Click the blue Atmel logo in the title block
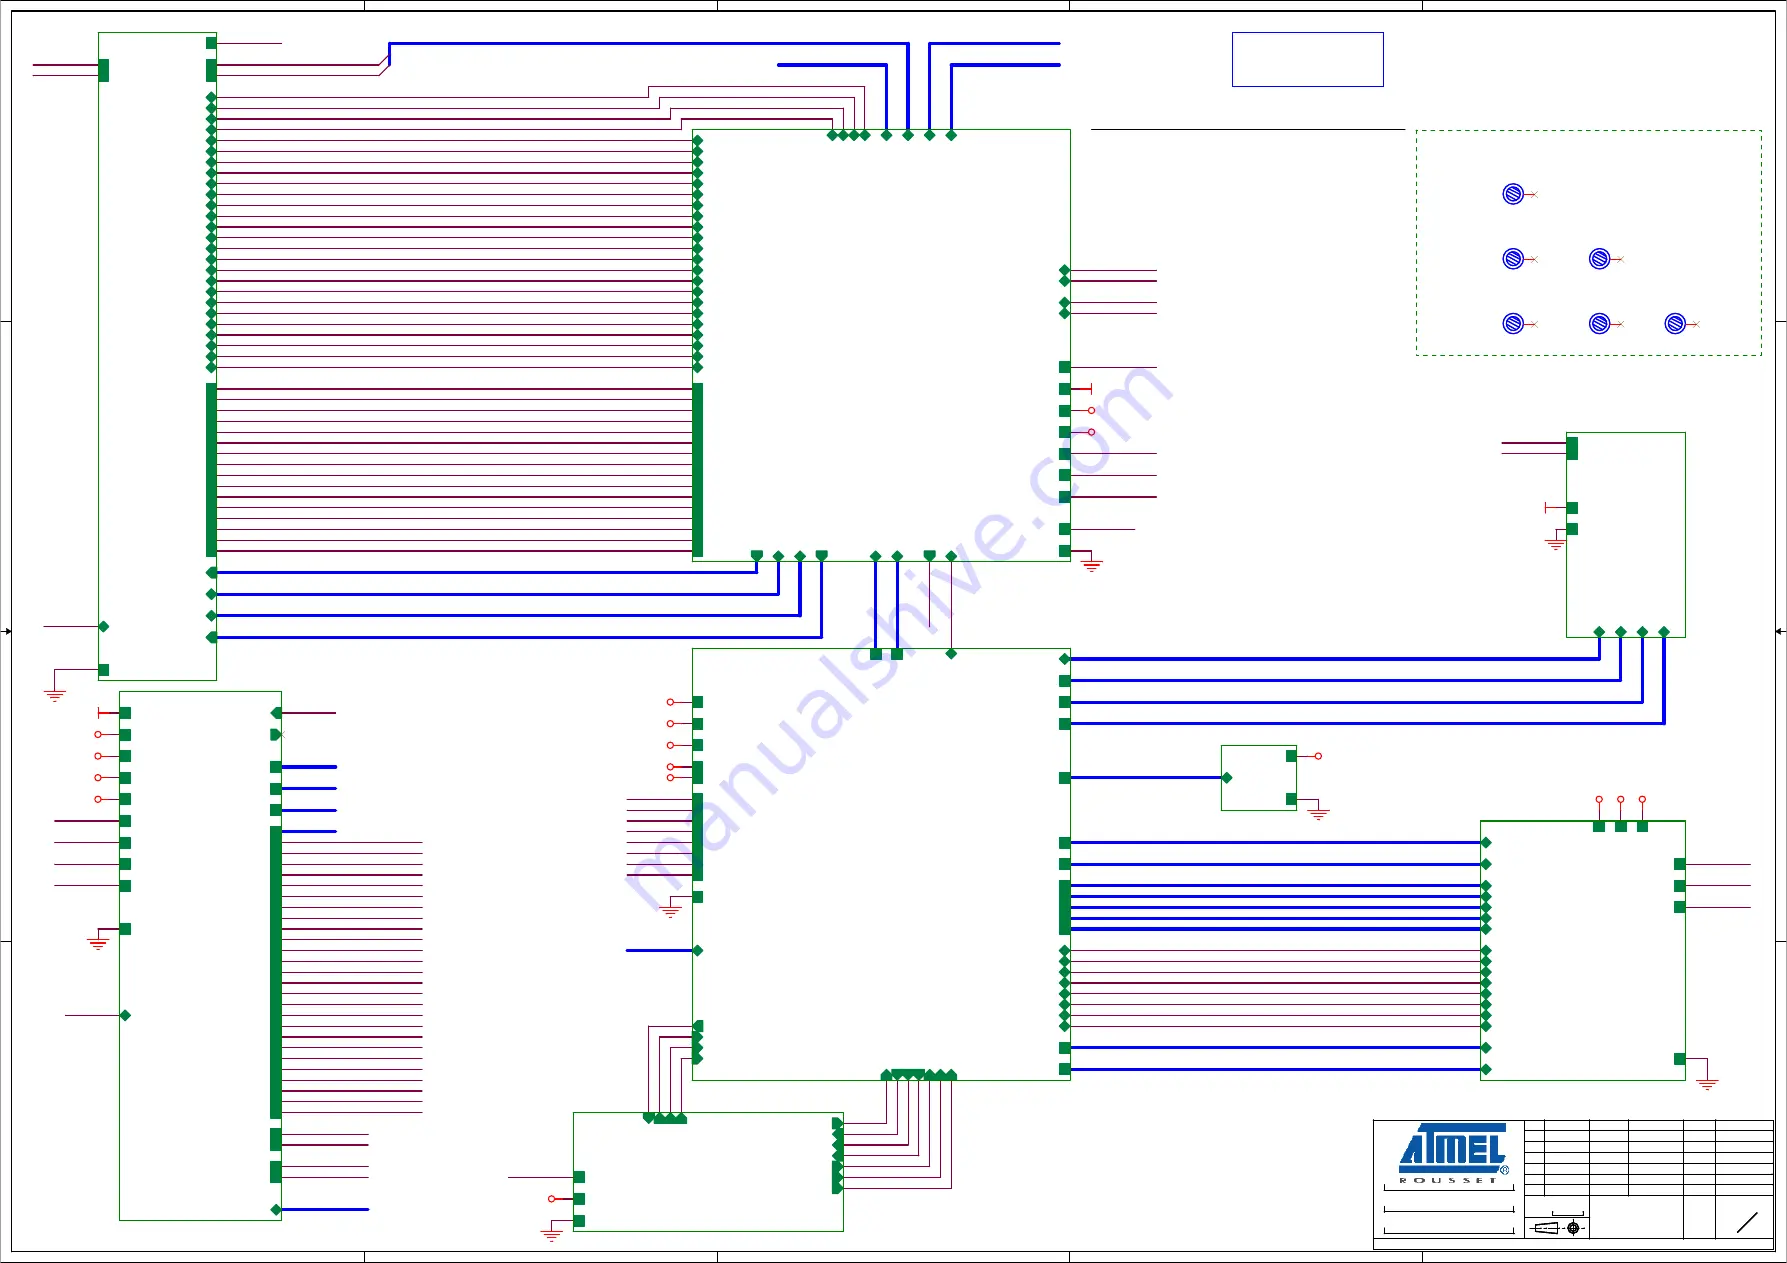Image resolution: width=1787 pixels, height=1263 pixels. point(1453,1148)
